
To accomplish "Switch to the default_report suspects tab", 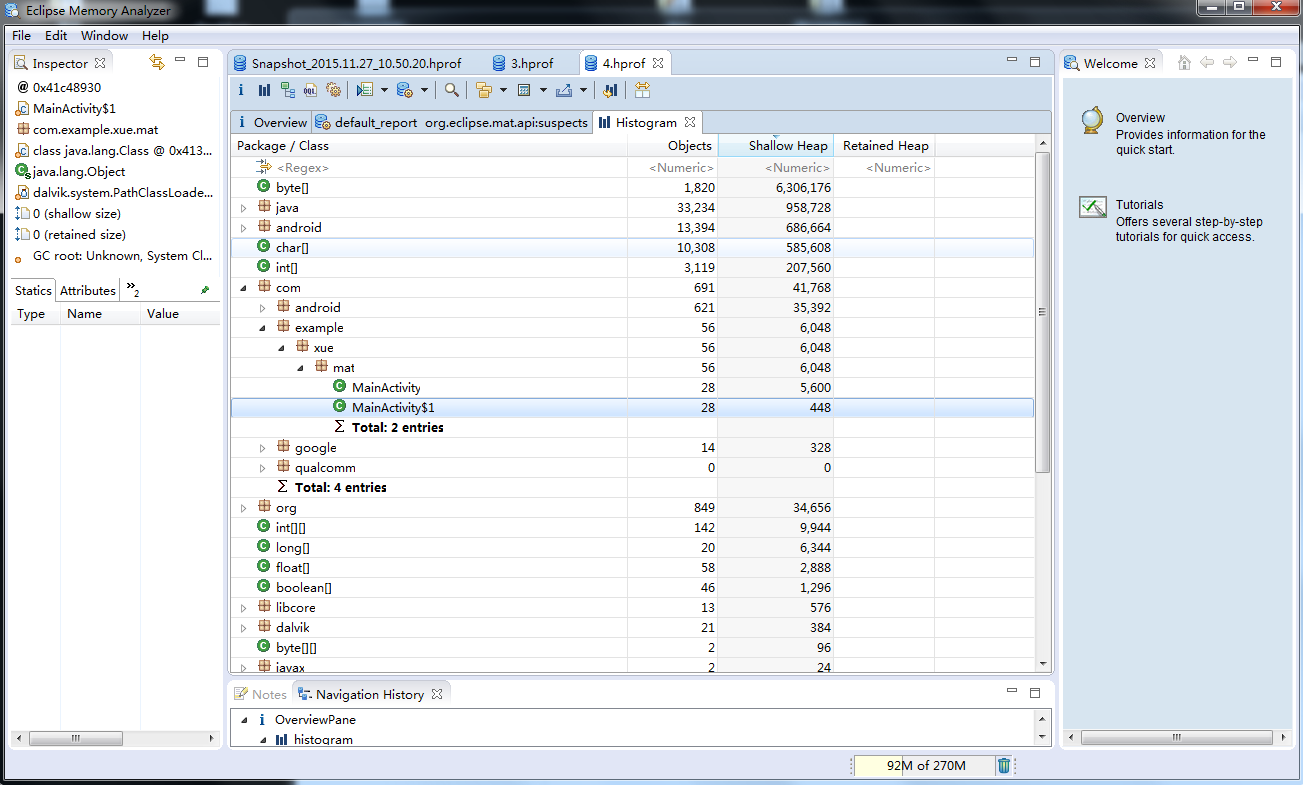I will pos(451,122).
